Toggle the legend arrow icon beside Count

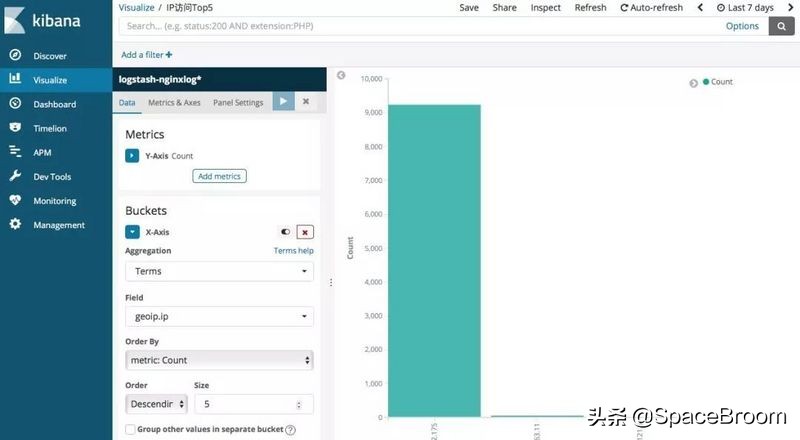coord(693,83)
